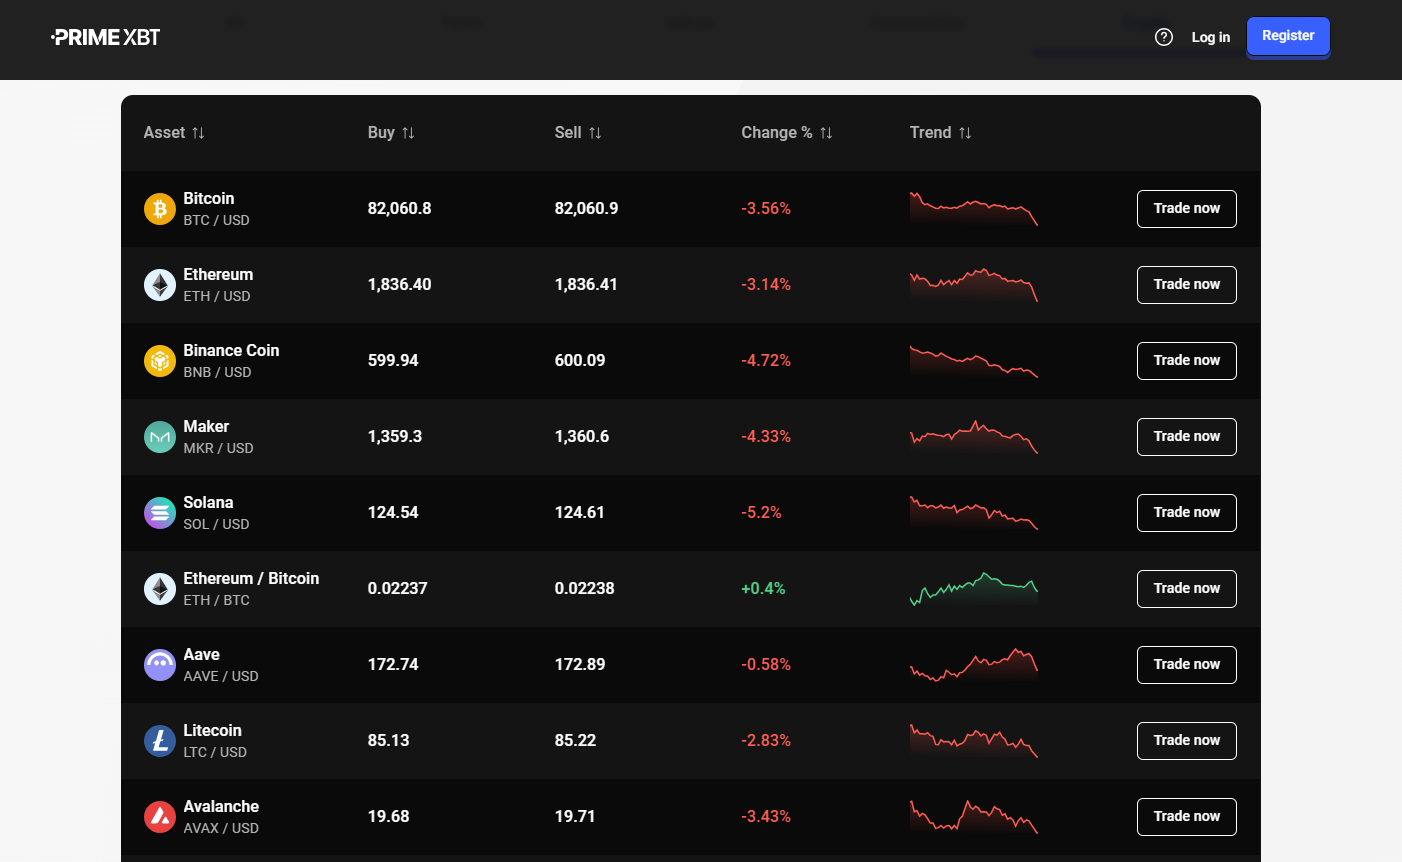Click the Ethereum / Bitcoin pair icon
Image resolution: width=1402 pixels, height=862 pixels.
pyautogui.click(x=159, y=588)
